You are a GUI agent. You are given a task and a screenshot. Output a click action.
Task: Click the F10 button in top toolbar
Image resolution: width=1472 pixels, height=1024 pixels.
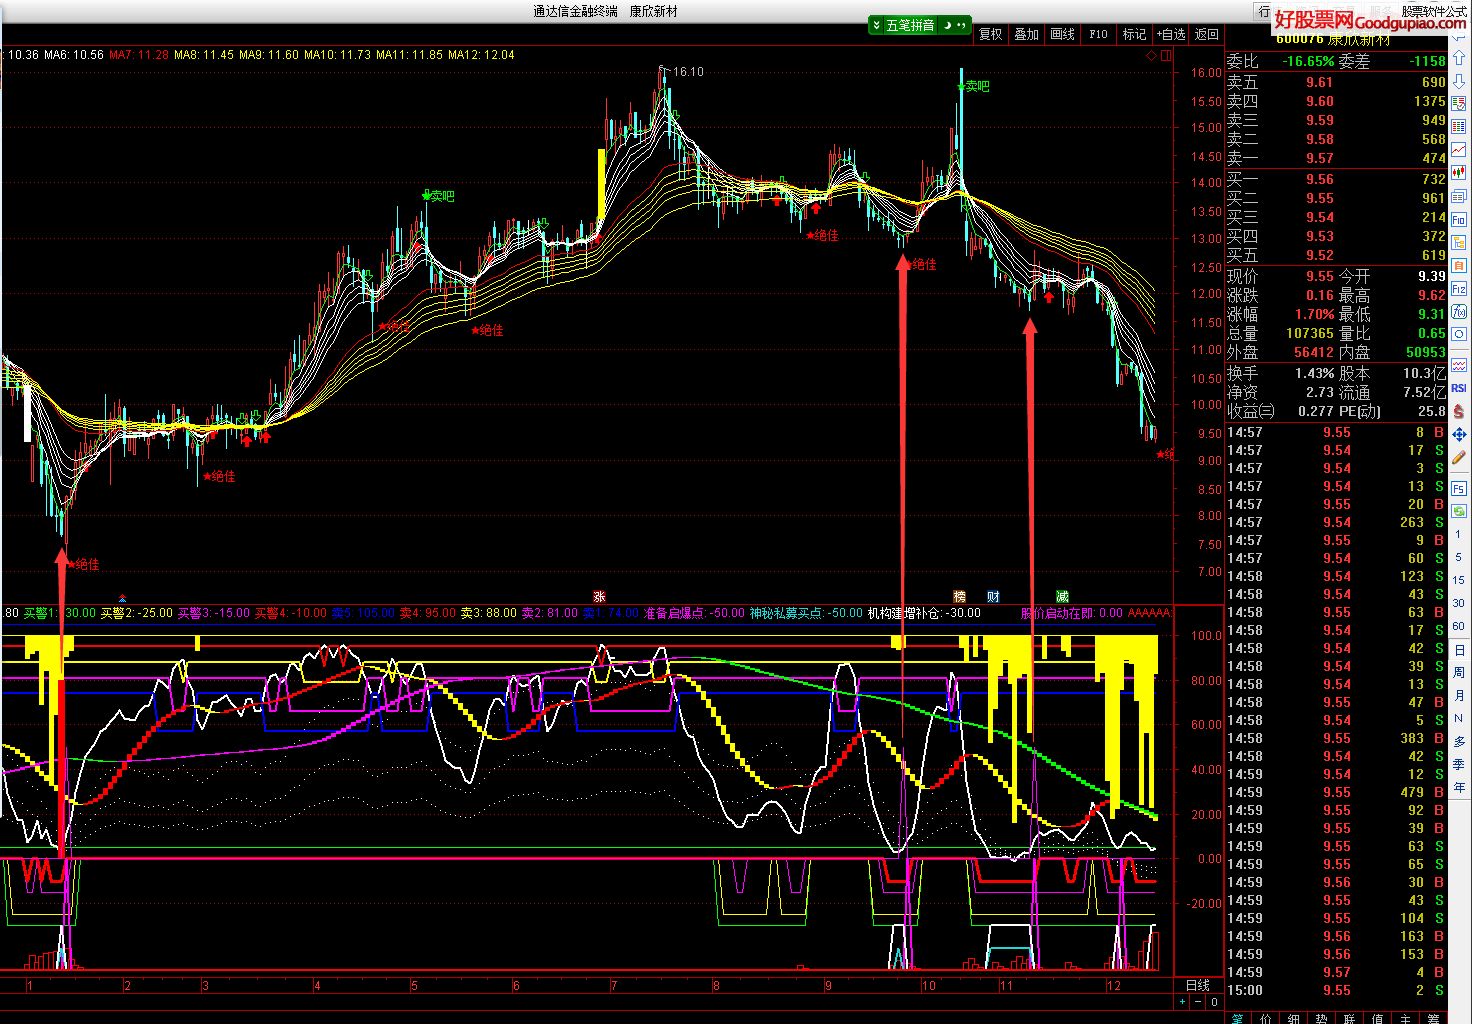[x=1098, y=34]
